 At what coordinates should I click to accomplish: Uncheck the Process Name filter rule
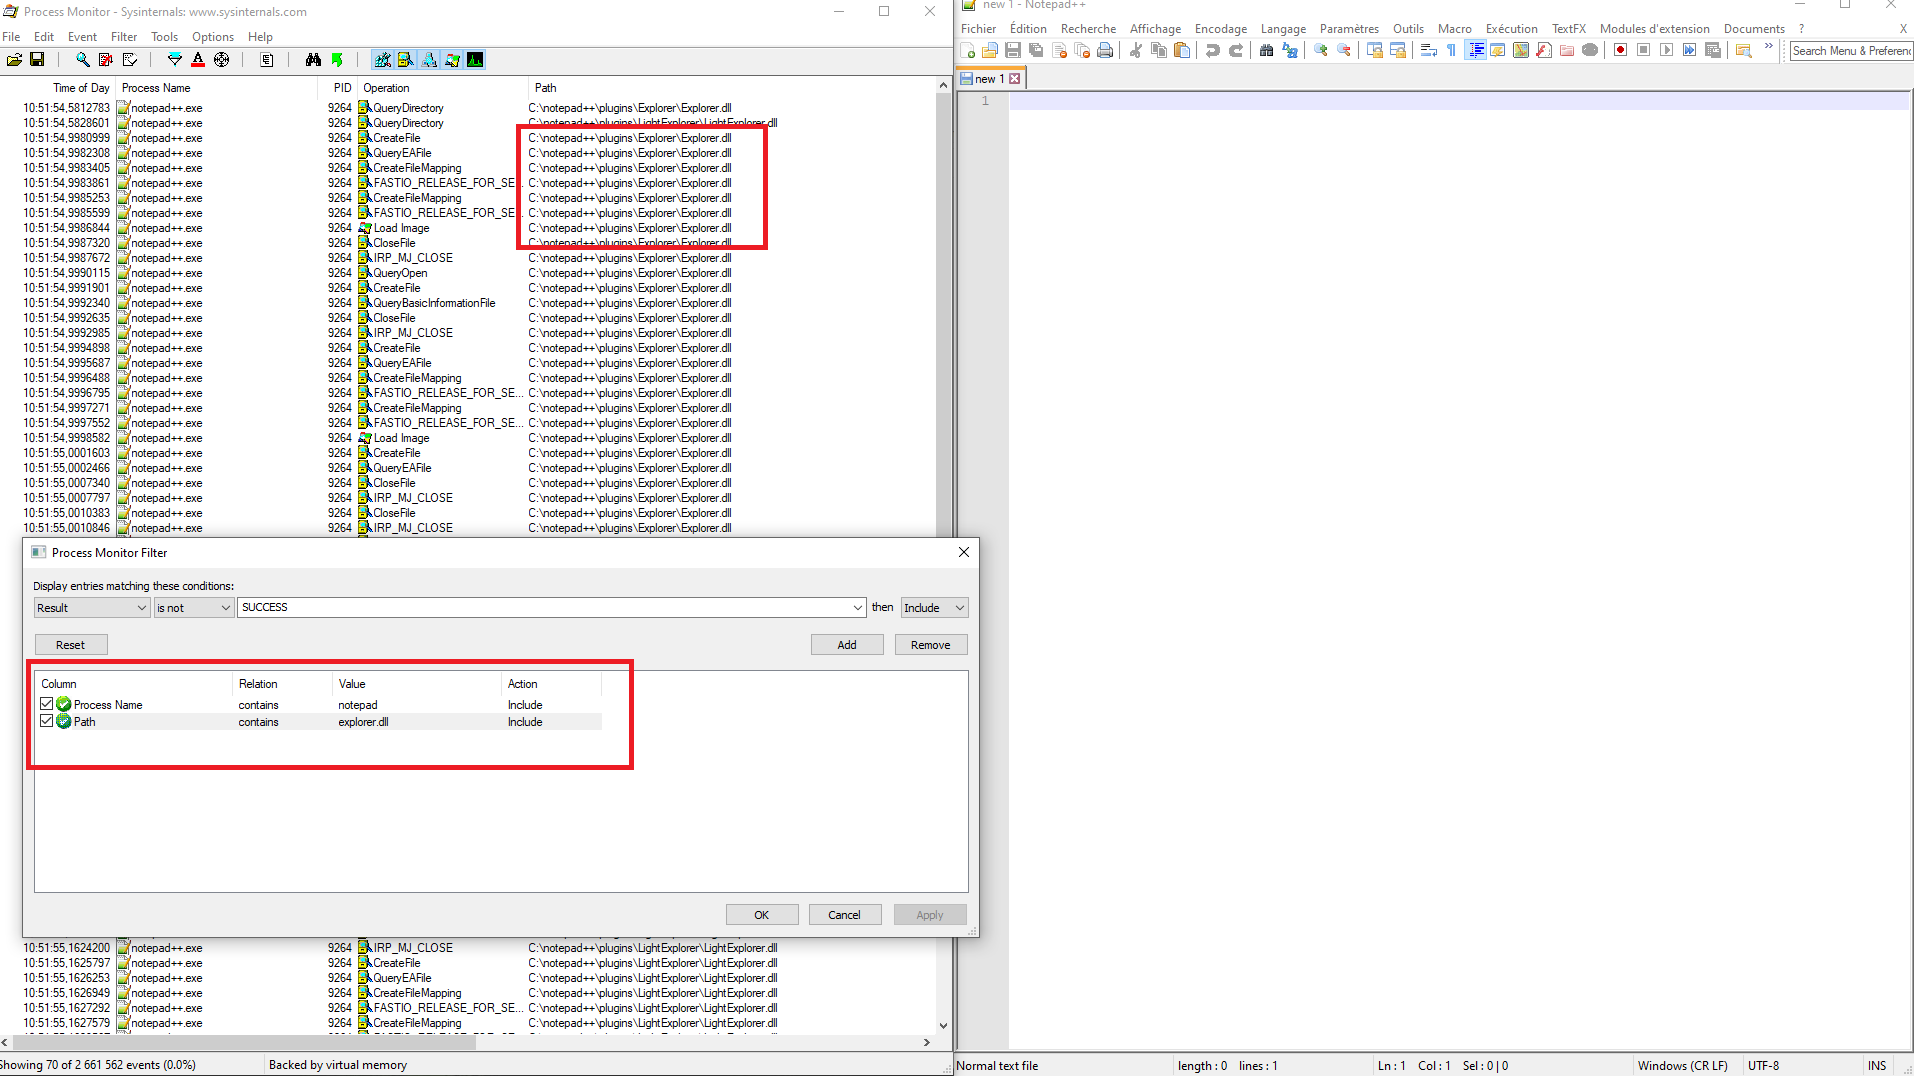(x=47, y=704)
